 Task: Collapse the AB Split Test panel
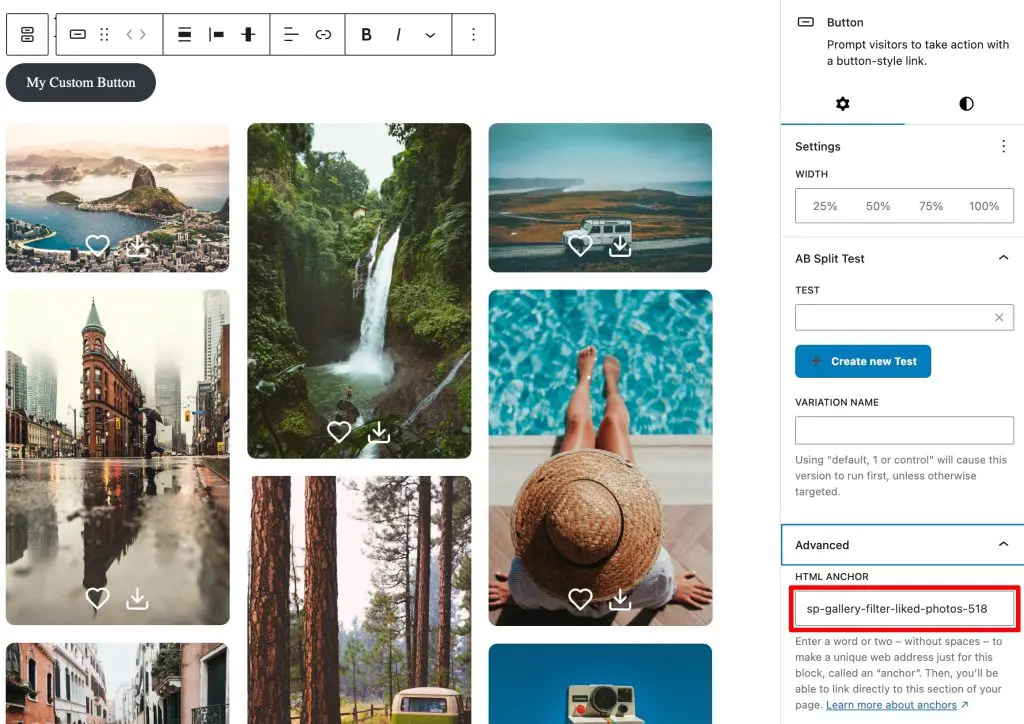click(1003, 258)
